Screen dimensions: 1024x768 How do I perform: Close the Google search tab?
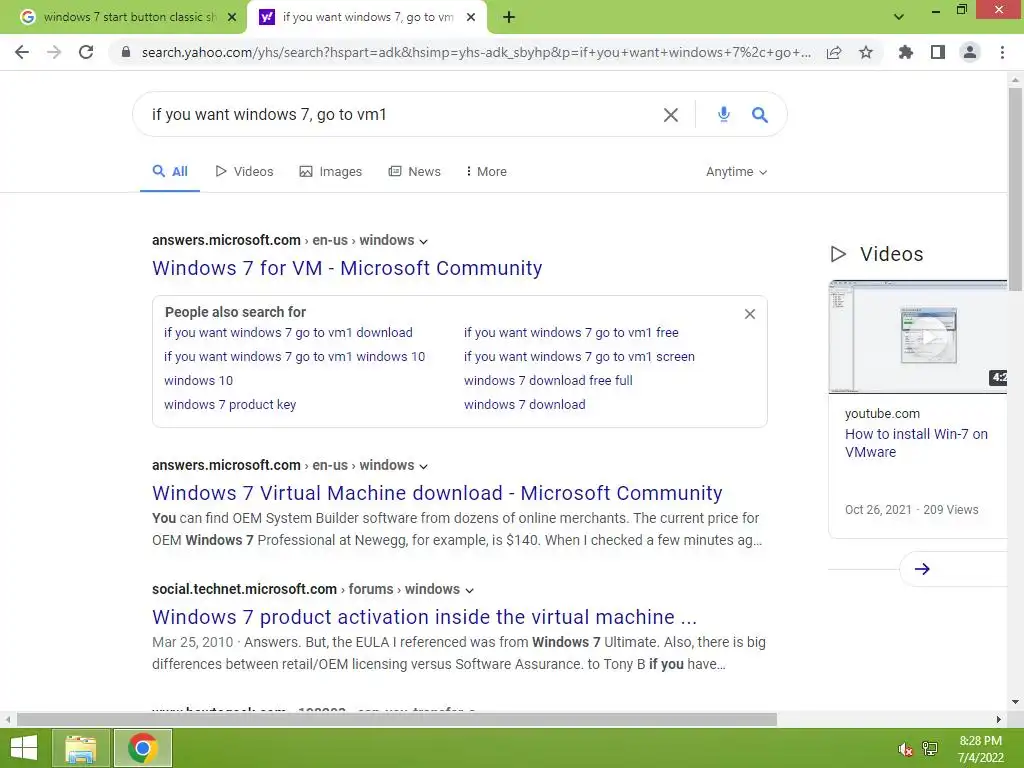tap(232, 18)
